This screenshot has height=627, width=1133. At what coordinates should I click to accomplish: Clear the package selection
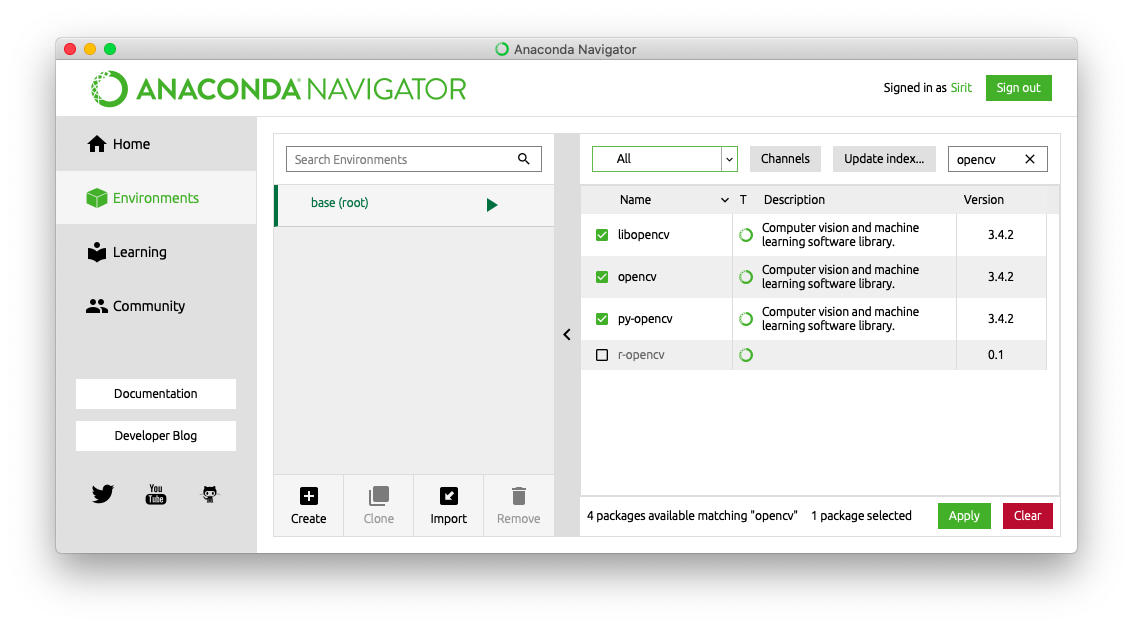click(x=1028, y=516)
